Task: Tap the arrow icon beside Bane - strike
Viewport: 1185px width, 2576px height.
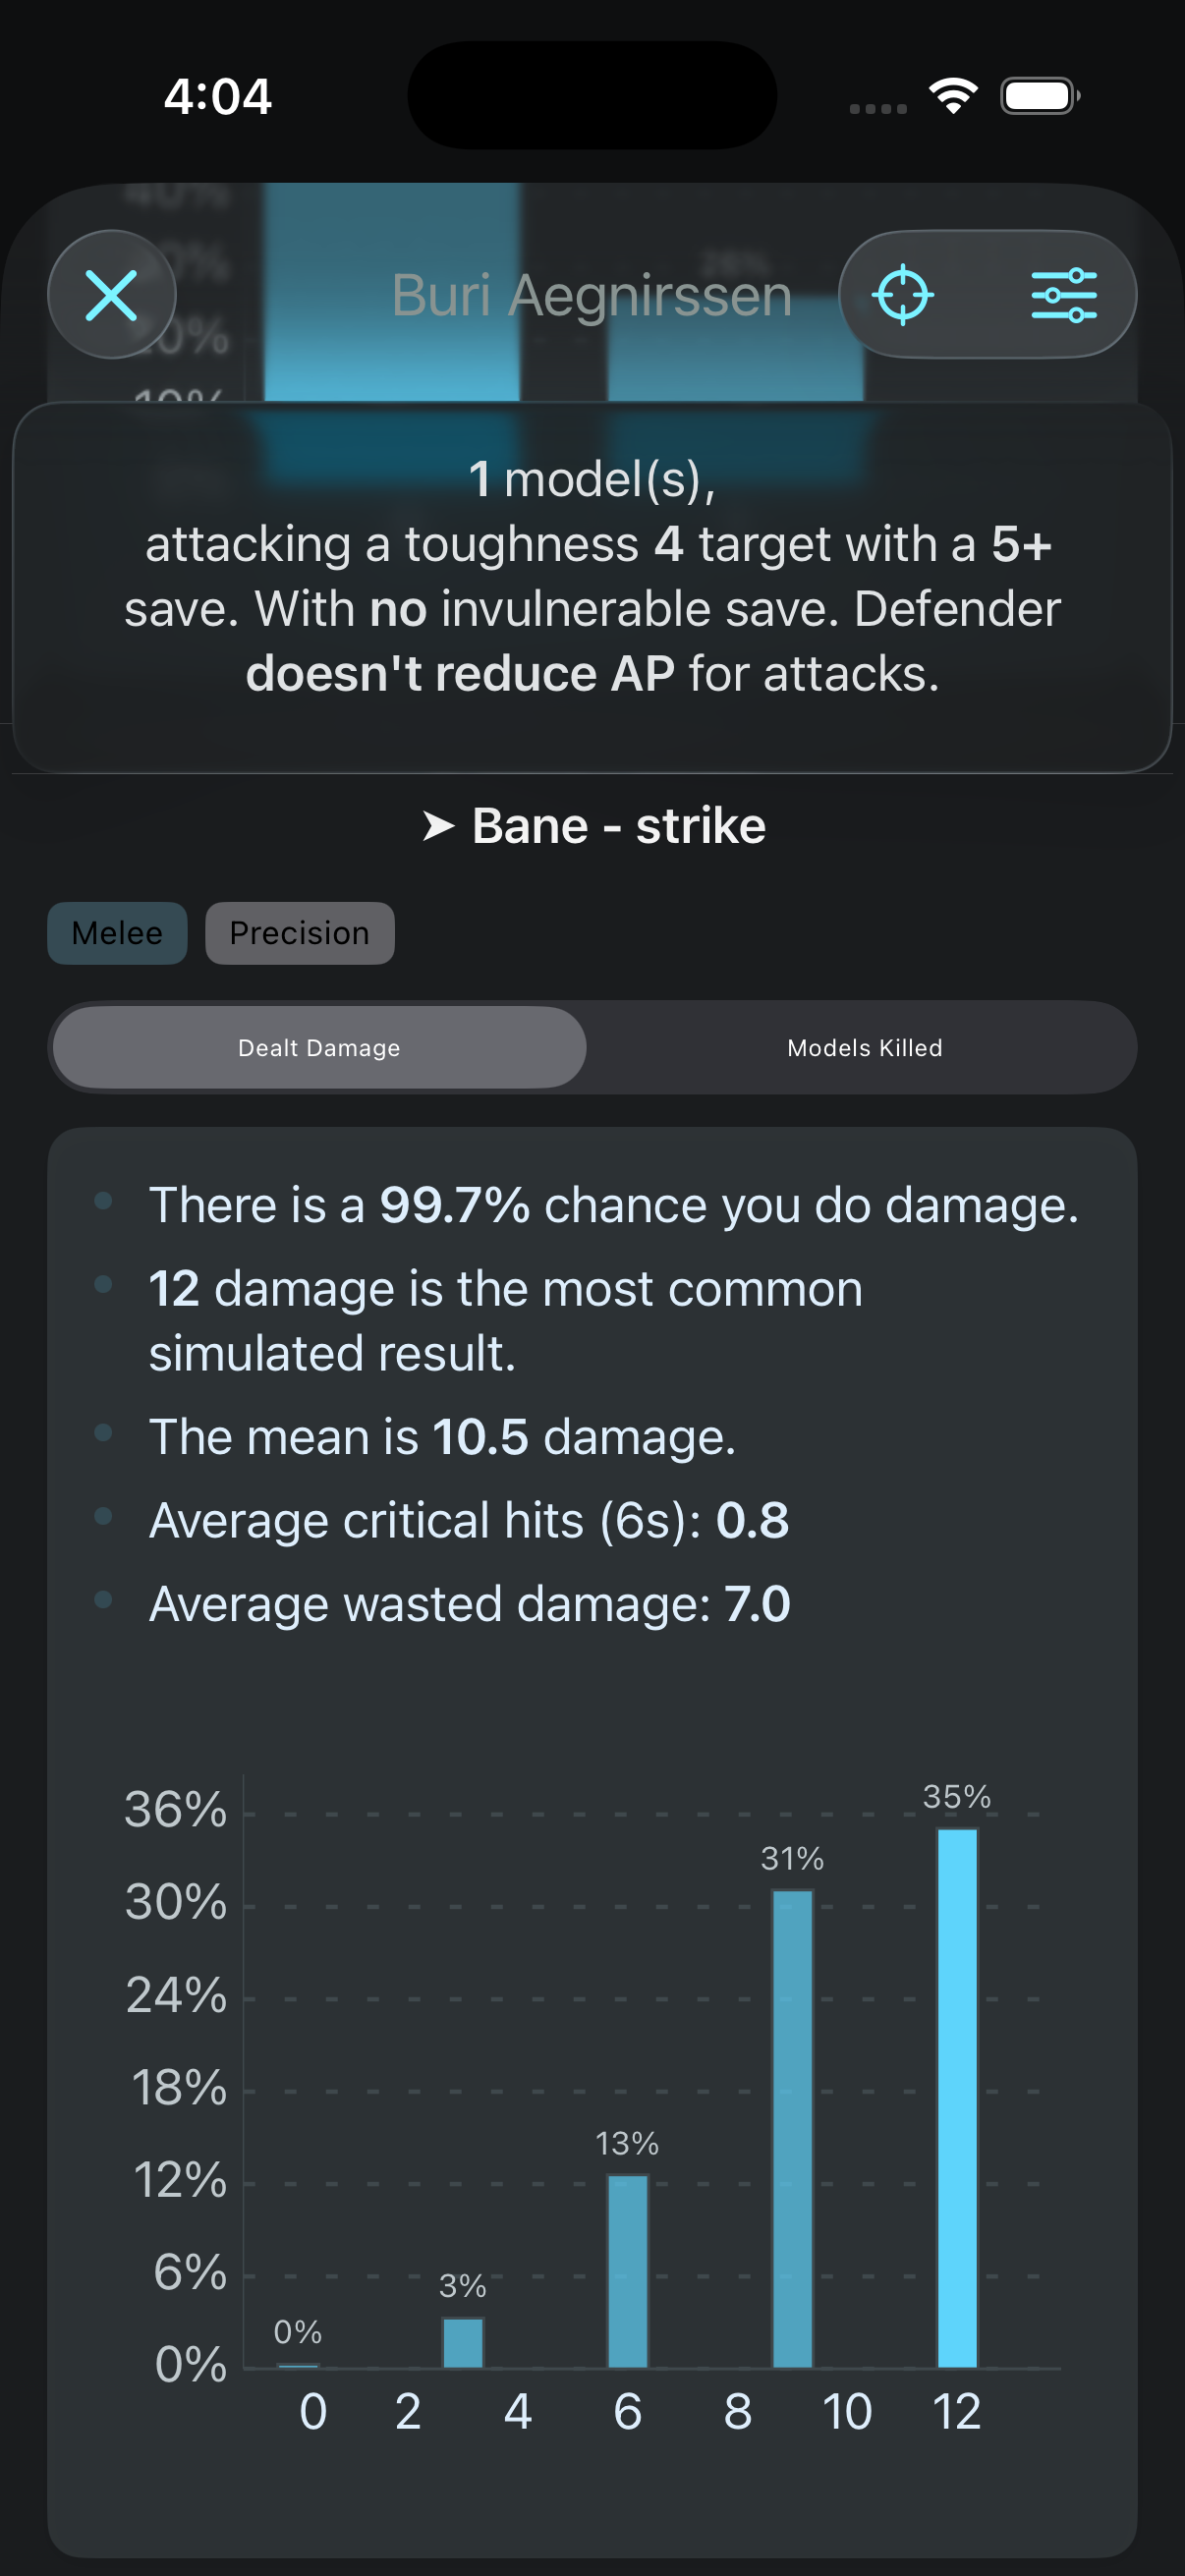Action: [438, 827]
